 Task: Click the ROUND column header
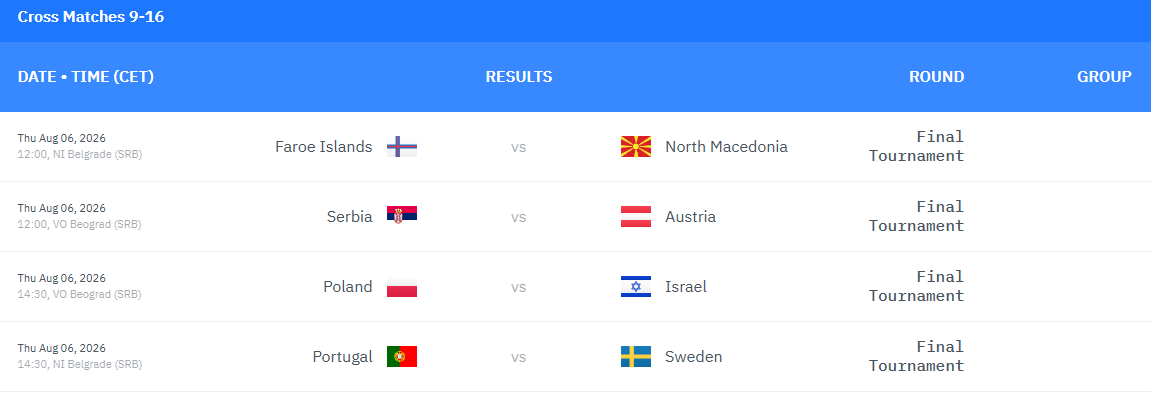pos(937,77)
